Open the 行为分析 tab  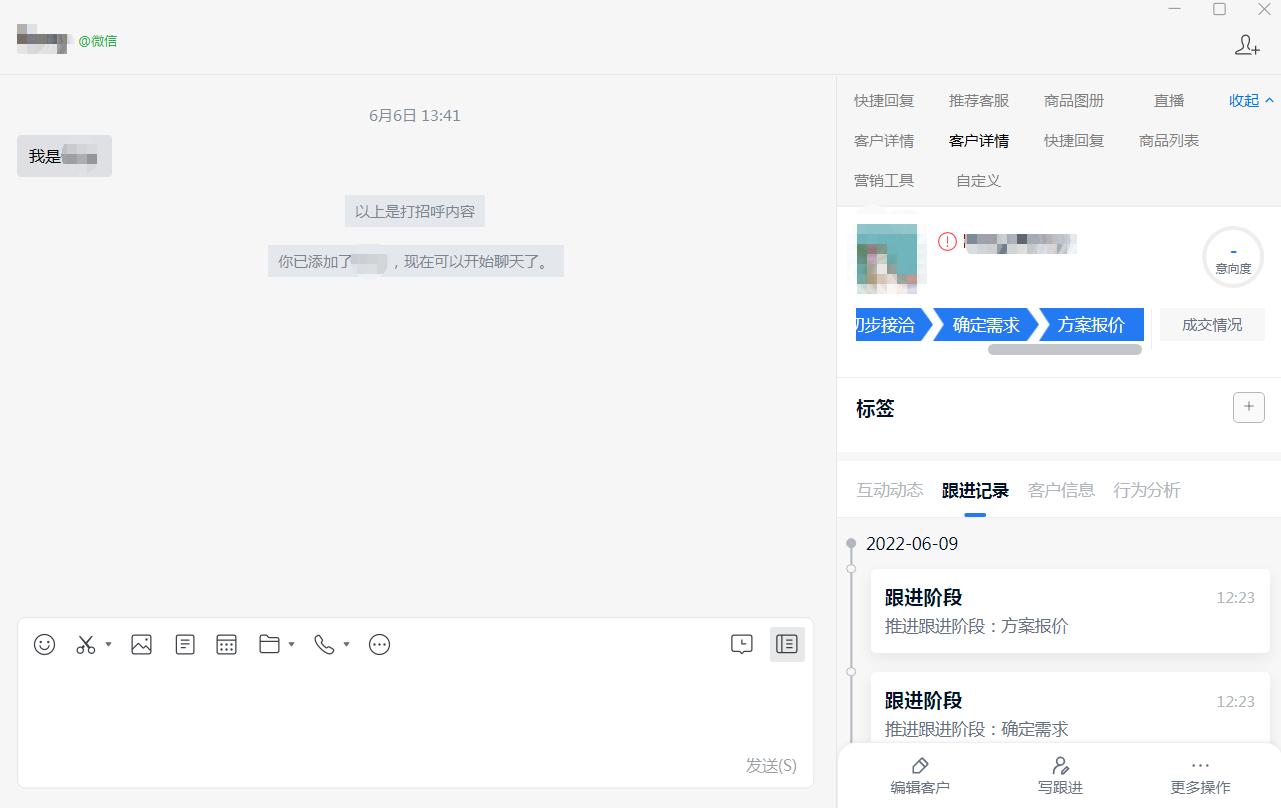(x=1146, y=490)
